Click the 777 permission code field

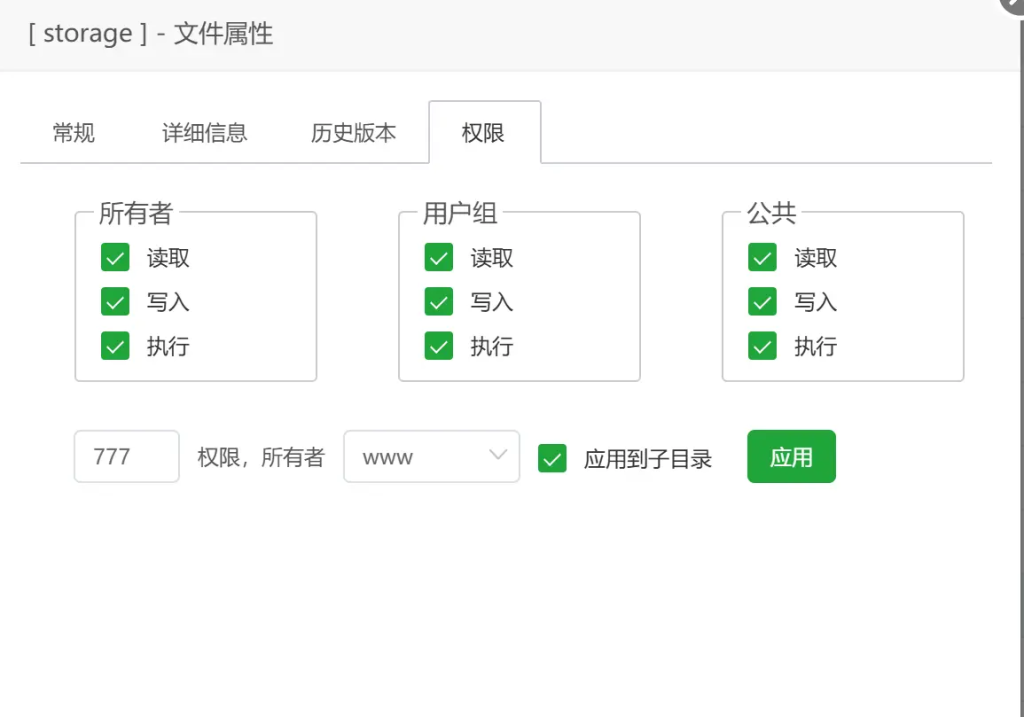(x=127, y=457)
